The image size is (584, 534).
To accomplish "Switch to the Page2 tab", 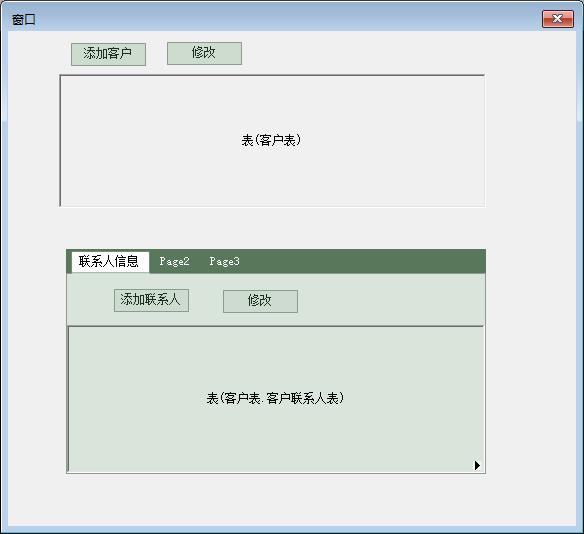I will (174, 262).
